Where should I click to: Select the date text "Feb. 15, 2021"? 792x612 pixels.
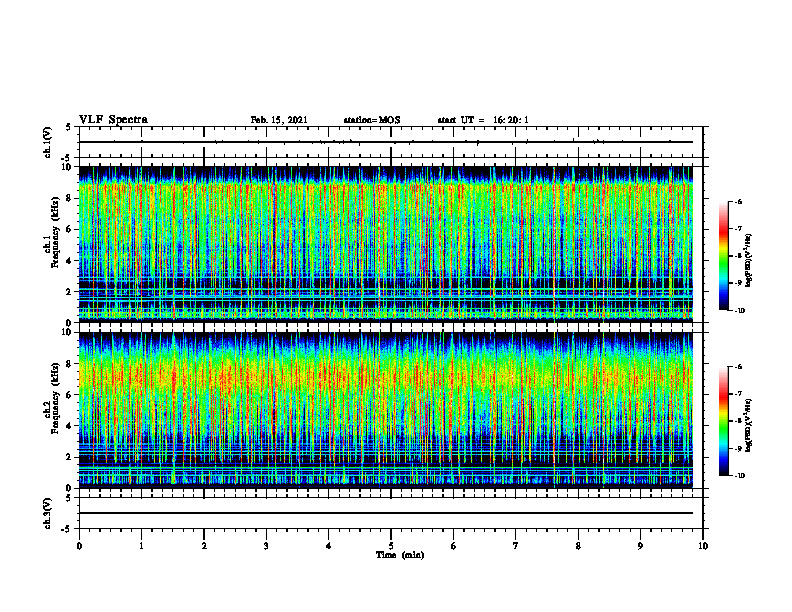click(x=279, y=120)
